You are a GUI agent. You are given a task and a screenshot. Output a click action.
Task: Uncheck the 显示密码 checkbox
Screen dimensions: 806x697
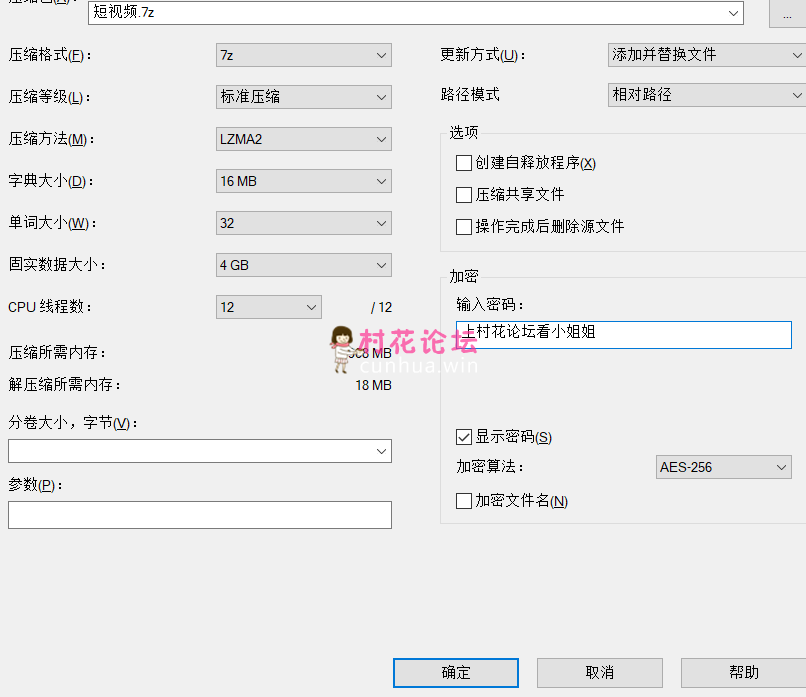(x=464, y=437)
